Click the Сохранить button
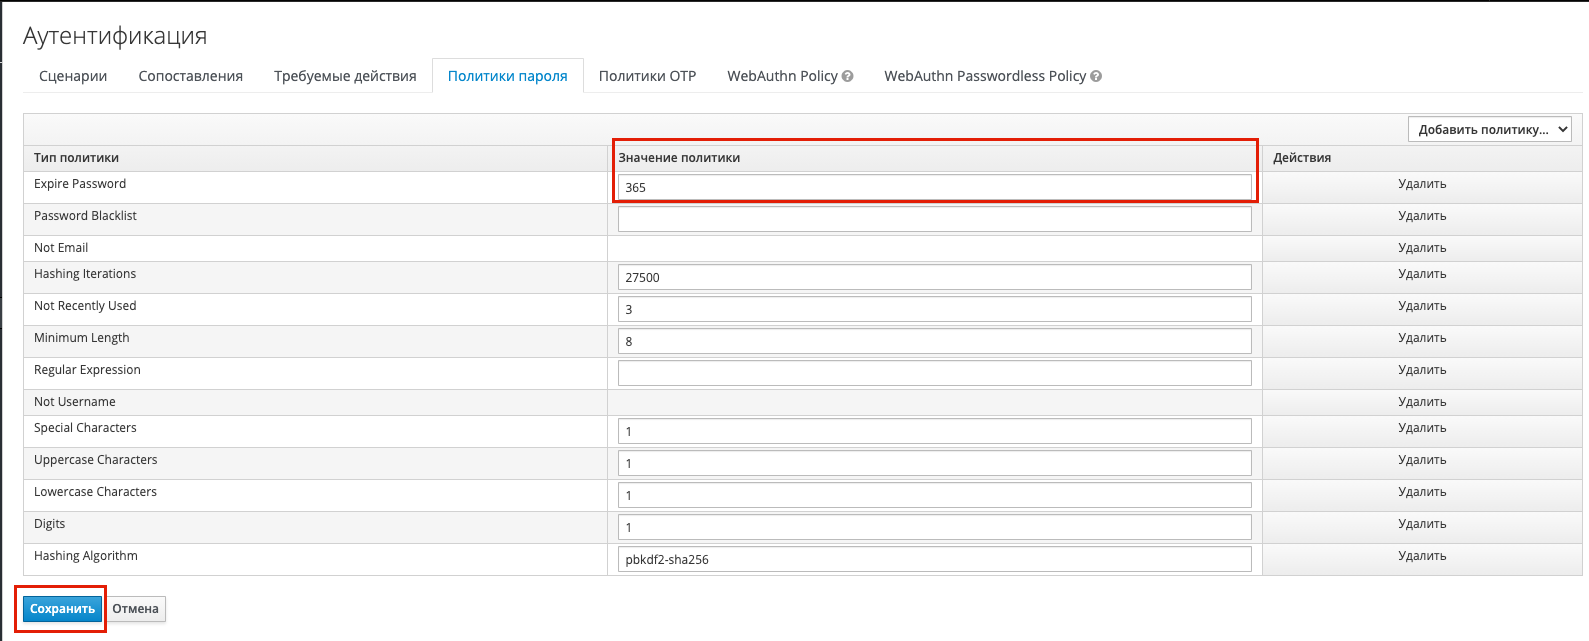This screenshot has height=641, width=1589. [x=62, y=609]
